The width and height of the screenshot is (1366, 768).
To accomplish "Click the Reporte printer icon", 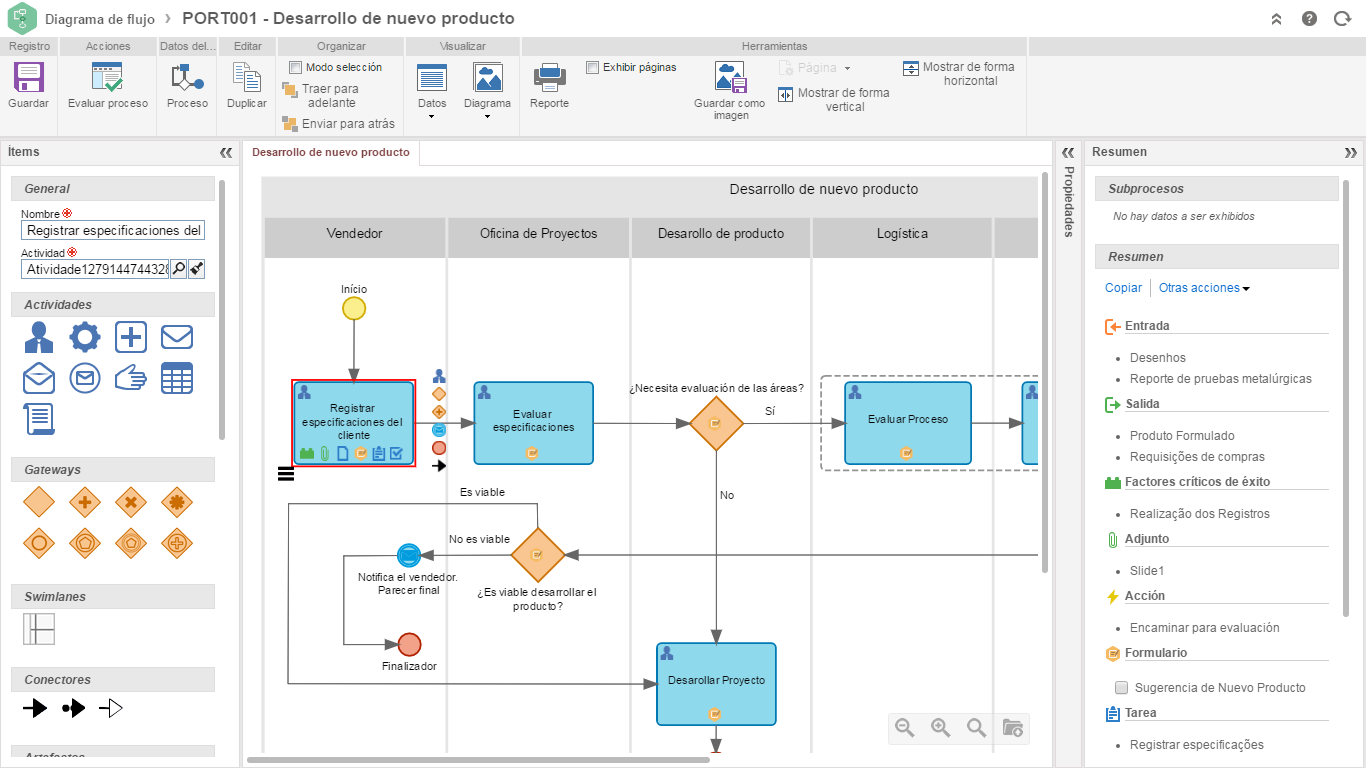I will click(x=549, y=78).
